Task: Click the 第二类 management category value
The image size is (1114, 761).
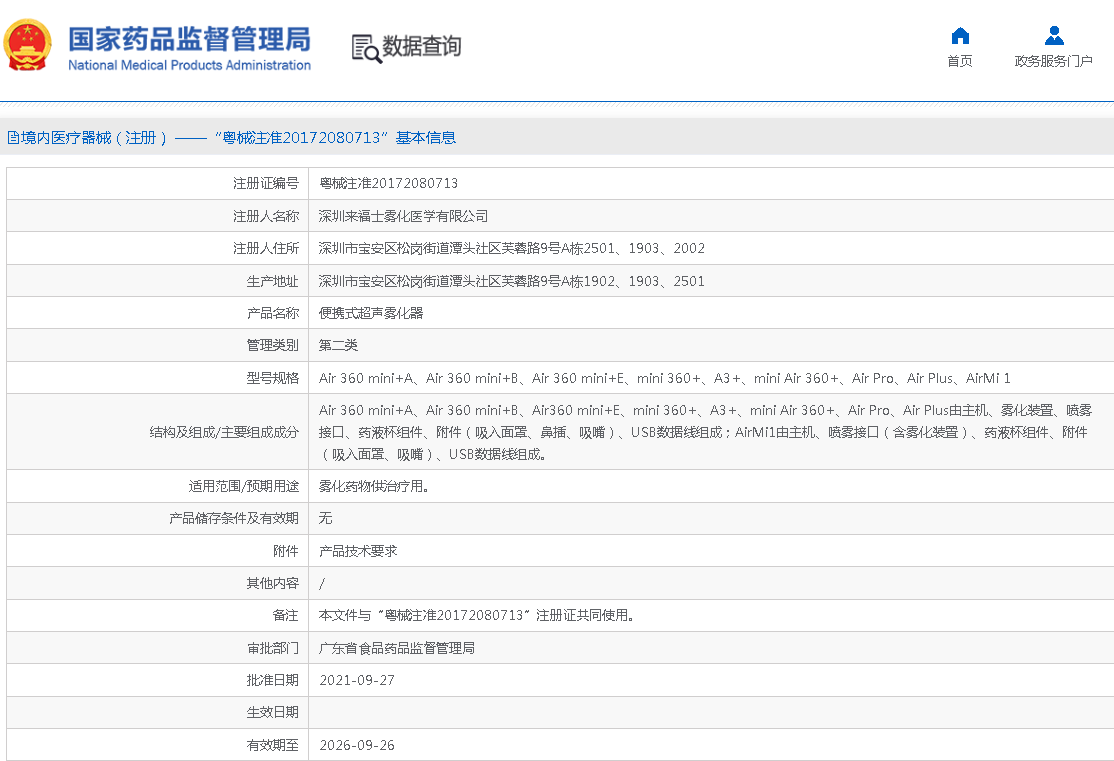Action: tap(338, 345)
